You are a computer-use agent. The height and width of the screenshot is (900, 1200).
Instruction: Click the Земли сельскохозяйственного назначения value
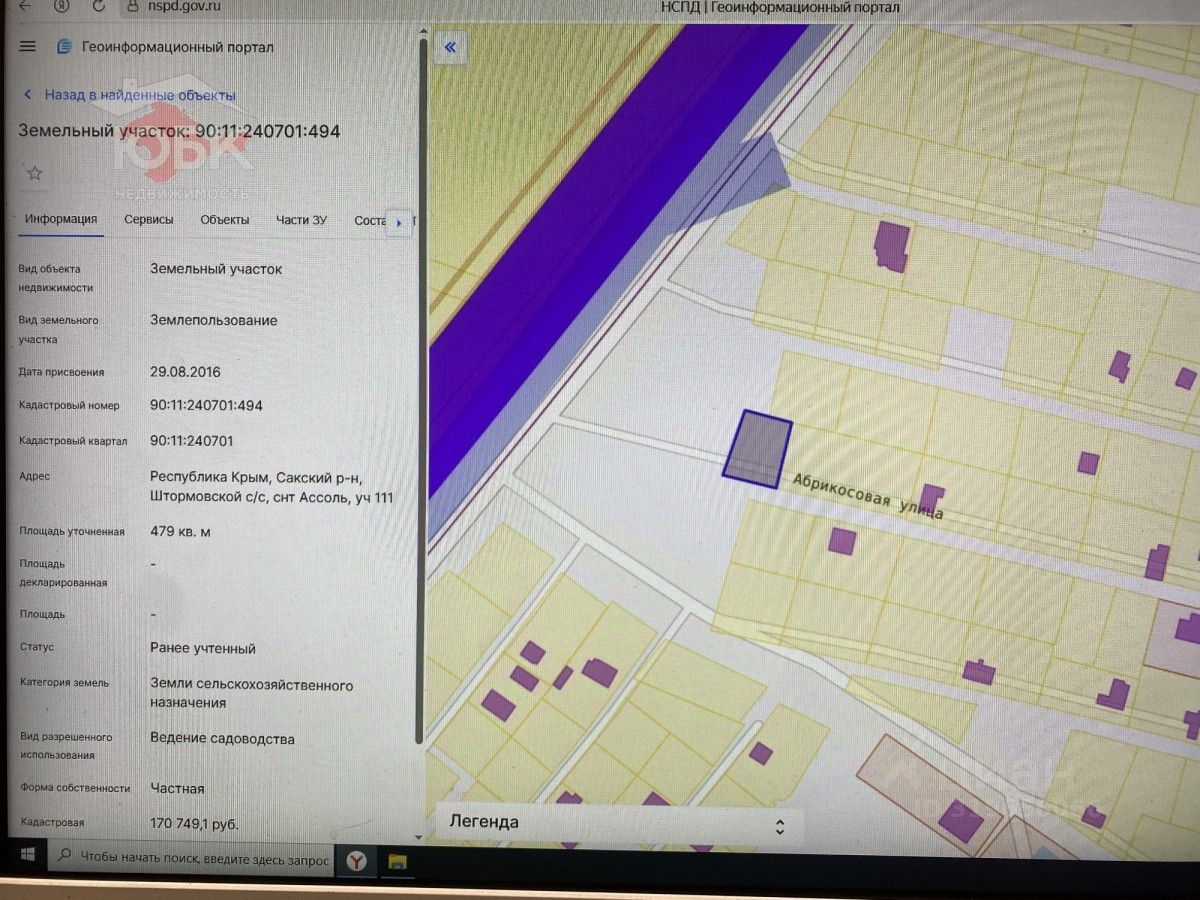(x=251, y=694)
